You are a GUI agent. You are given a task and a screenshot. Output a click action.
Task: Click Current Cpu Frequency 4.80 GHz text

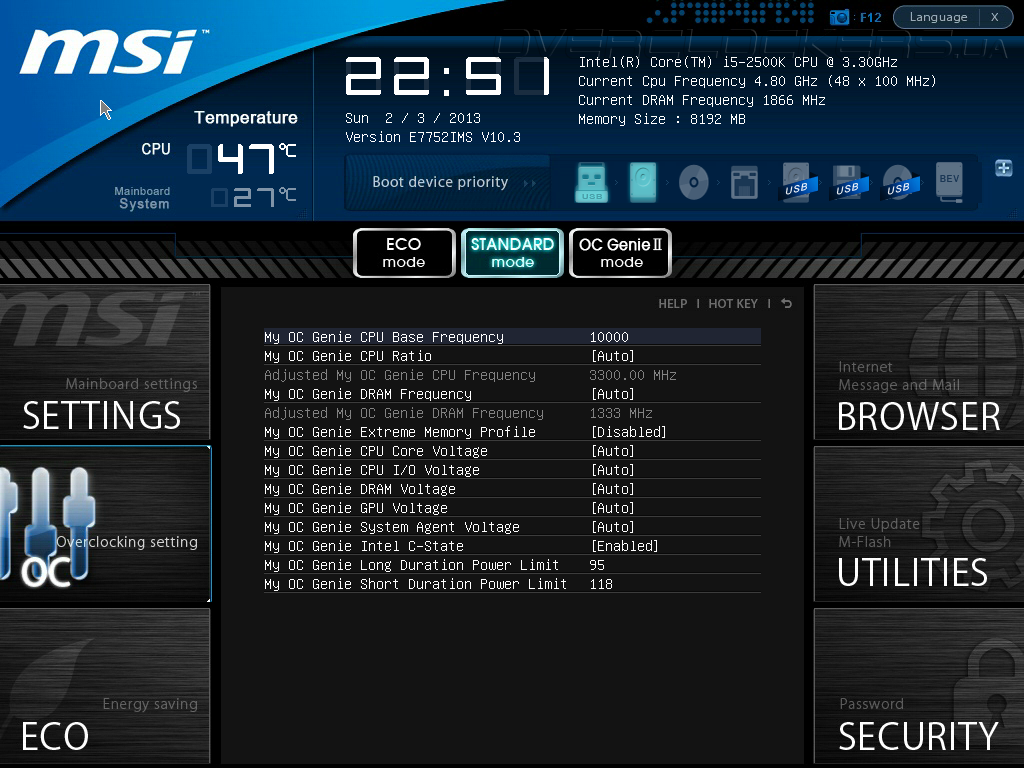click(x=757, y=81)
